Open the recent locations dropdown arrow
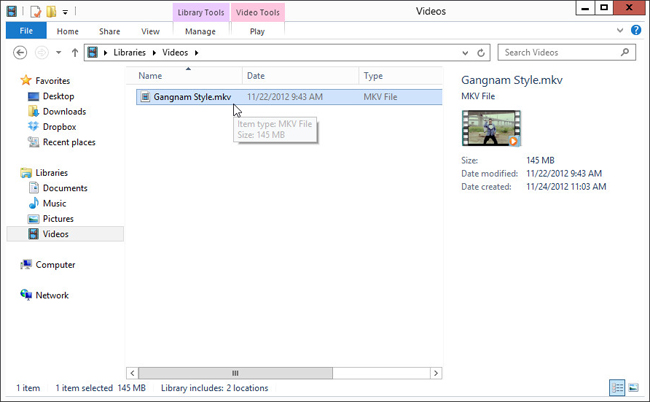Screen dimensions: 650x402 tap(58, 53)
